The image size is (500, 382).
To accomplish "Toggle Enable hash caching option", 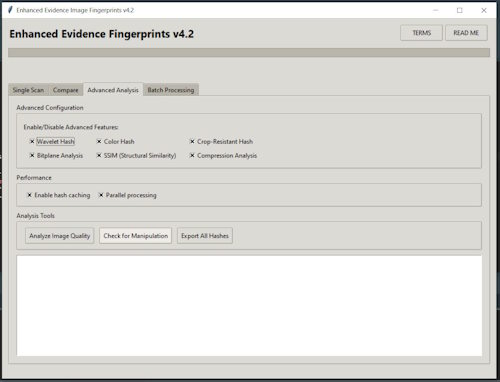I will point(58,195).
